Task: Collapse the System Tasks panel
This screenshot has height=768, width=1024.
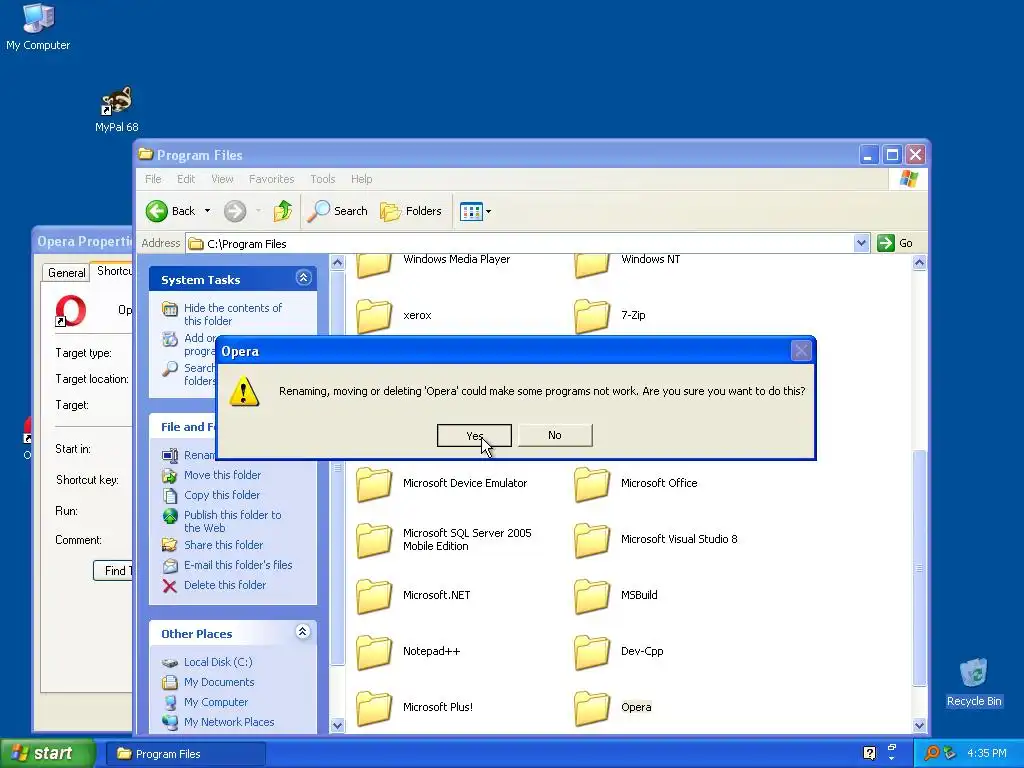Action: (x=303, y=278)
